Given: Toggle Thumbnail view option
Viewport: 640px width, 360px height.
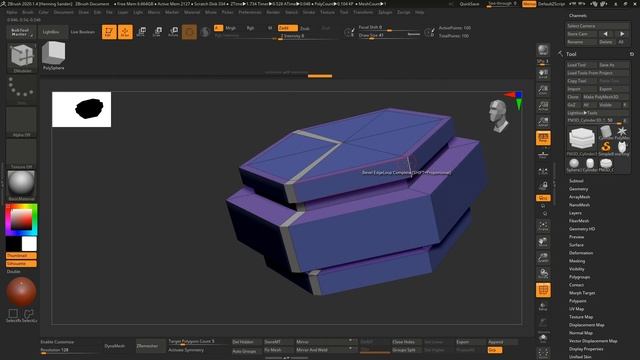Looking at the screenshot, I should click(21, 256).
